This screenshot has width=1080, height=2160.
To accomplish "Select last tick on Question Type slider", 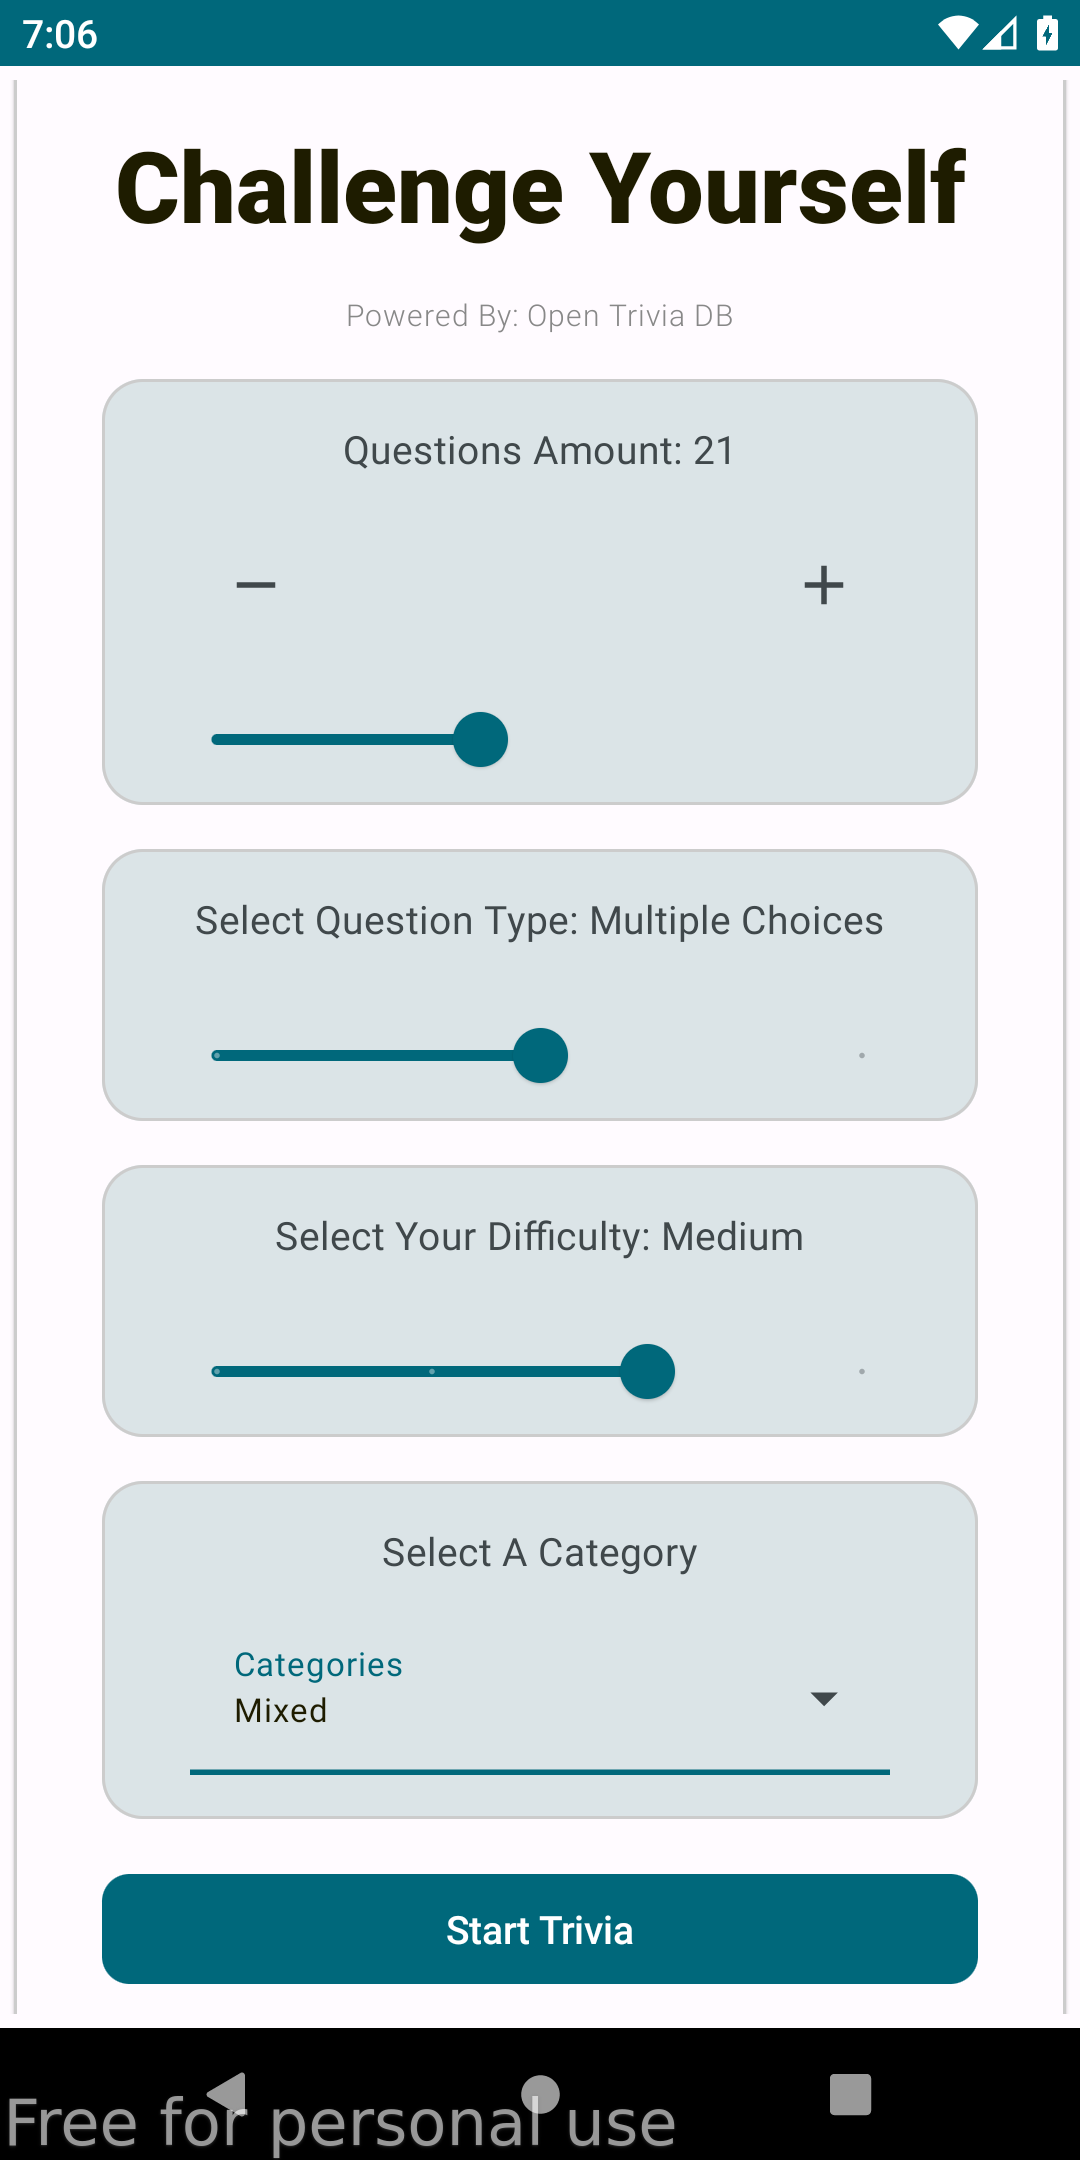I will [862, 1056].
